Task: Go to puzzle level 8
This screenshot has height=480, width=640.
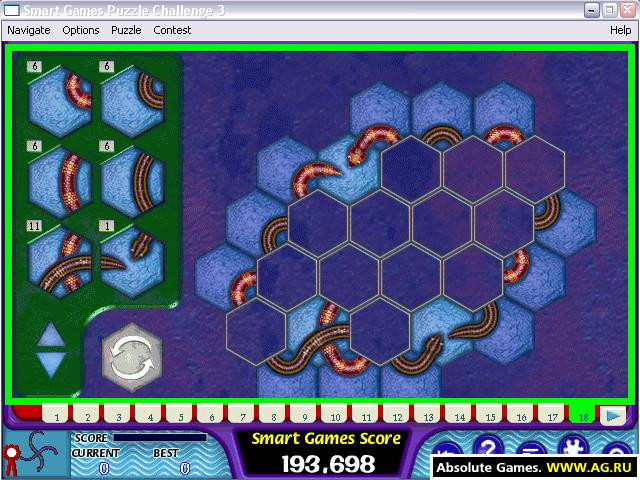Action: pyautogui.click(x=274, y=416)
